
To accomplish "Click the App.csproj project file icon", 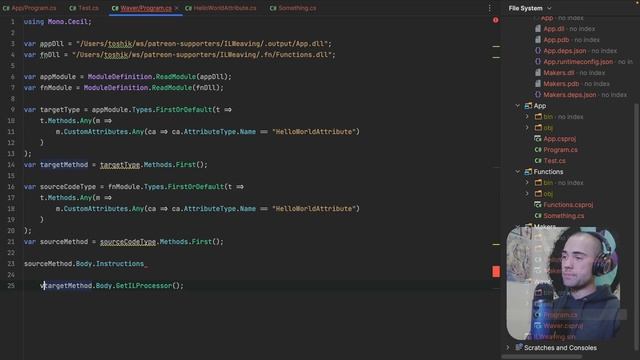I will pyautogui.click(x=538, y=139).
